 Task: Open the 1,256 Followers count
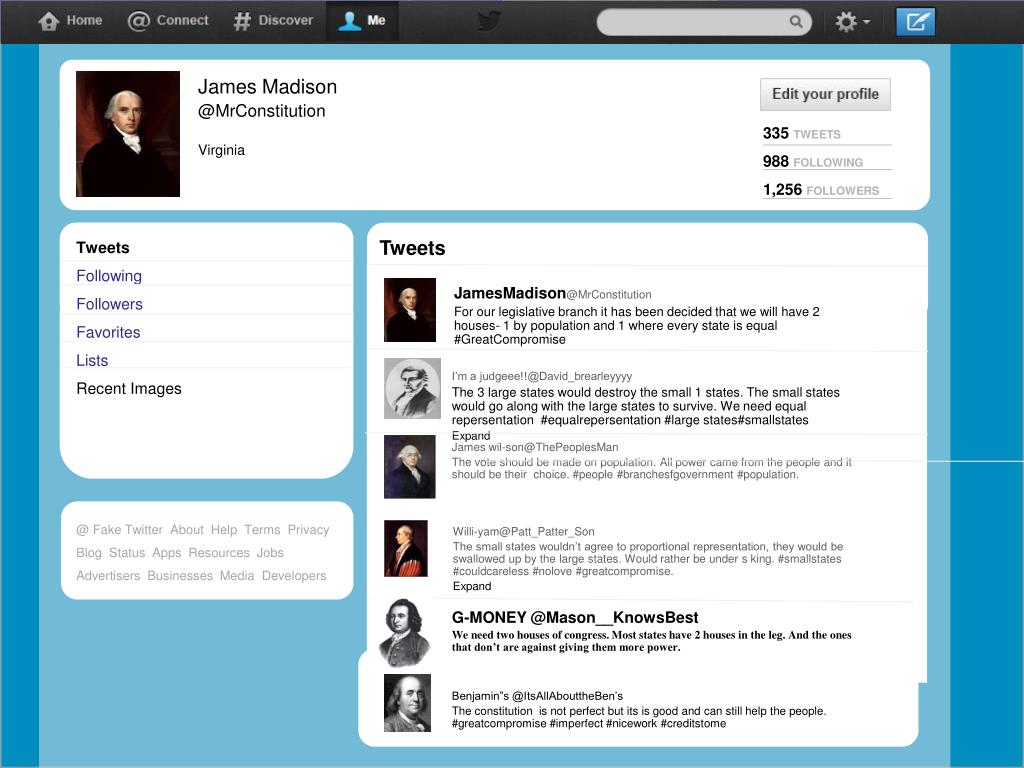coord(821,189)
